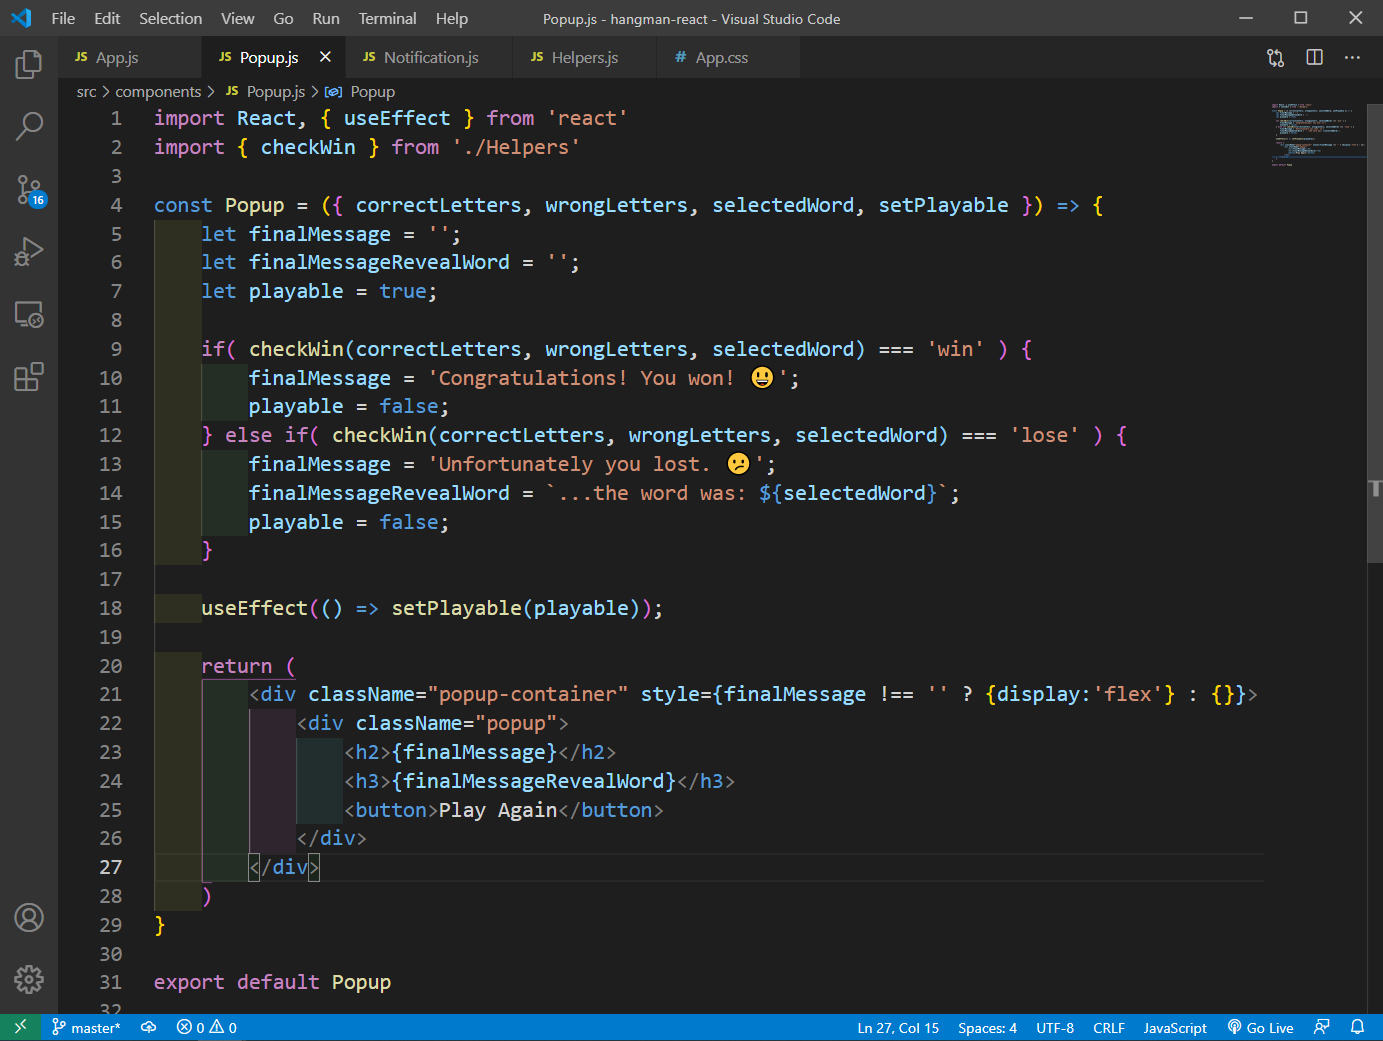The image size is (1383, 1041).
Task: Open the Edit menu
Action: tap(107, 18)
